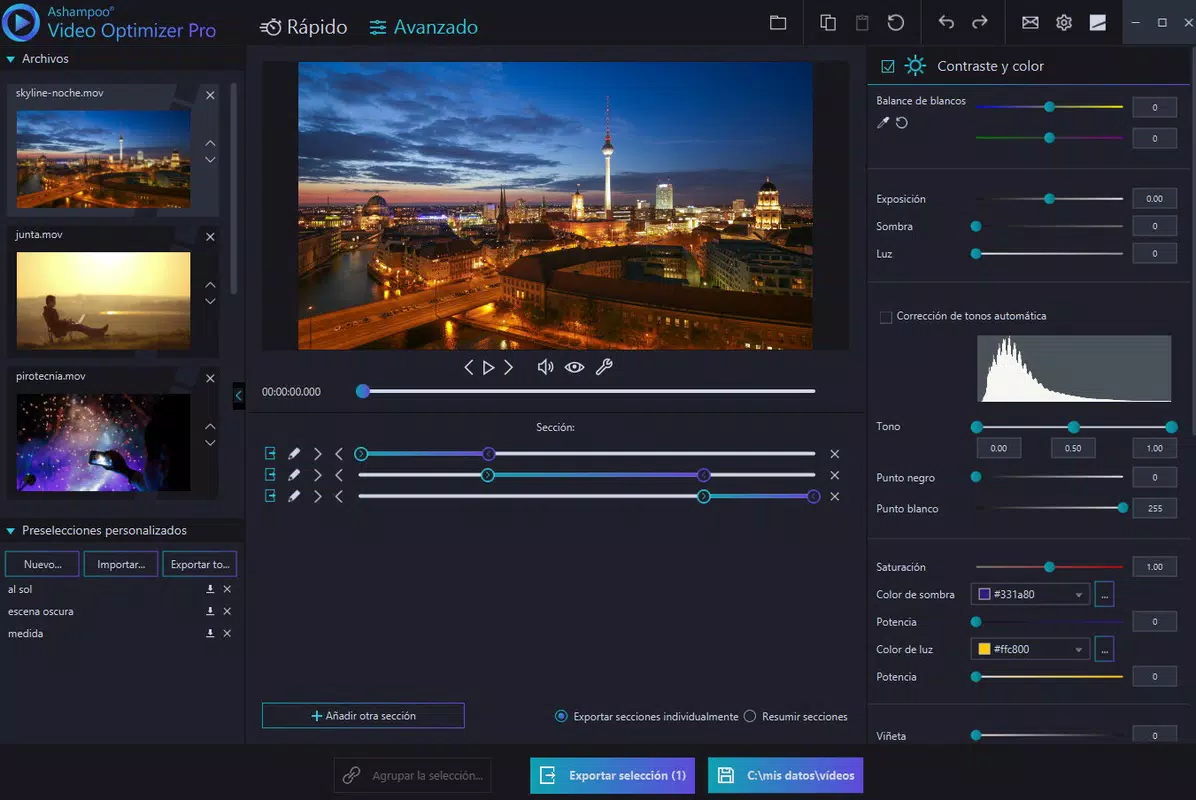
Task: Select Exportar secciones individualmente
Action: pyautogui.click(x=561, y=716)
